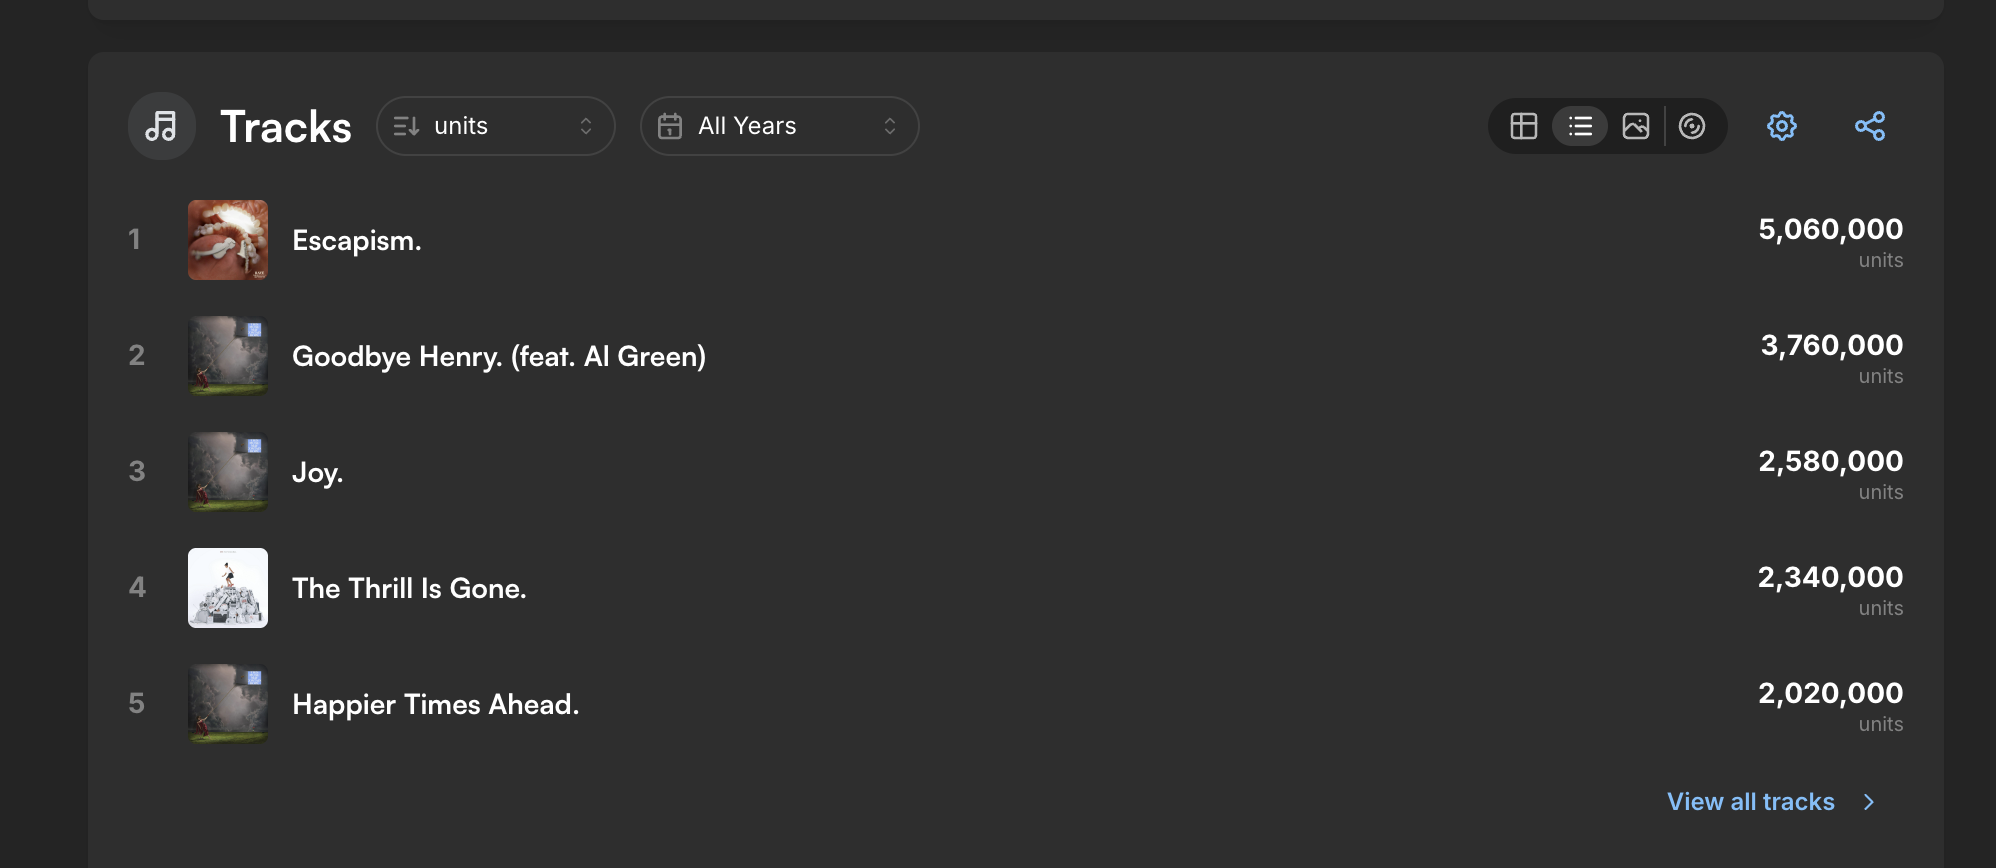
Task: Follow the View all tracks link
Action: tap(1751, 802)
